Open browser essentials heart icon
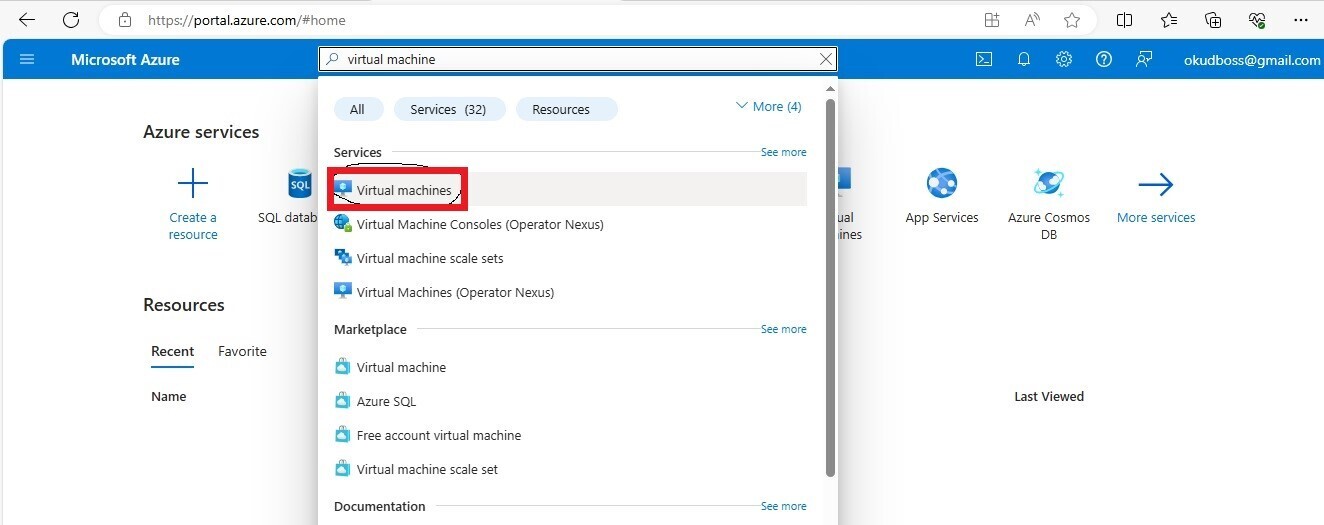 (1258, 20)
